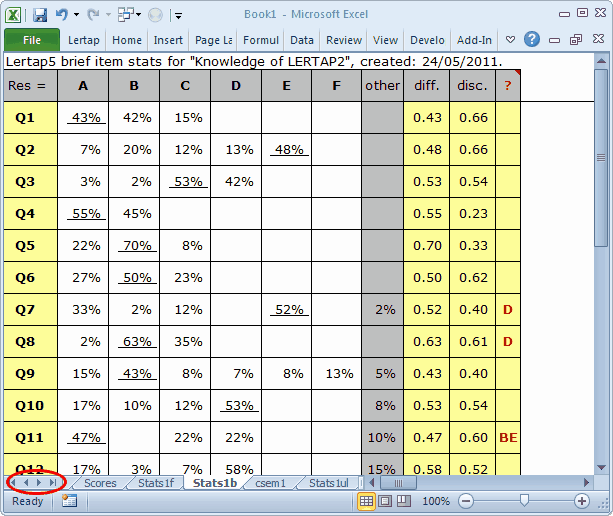Click zoom out minus button
The width and height of the screenshot is (613, 516).
(466, 500)
